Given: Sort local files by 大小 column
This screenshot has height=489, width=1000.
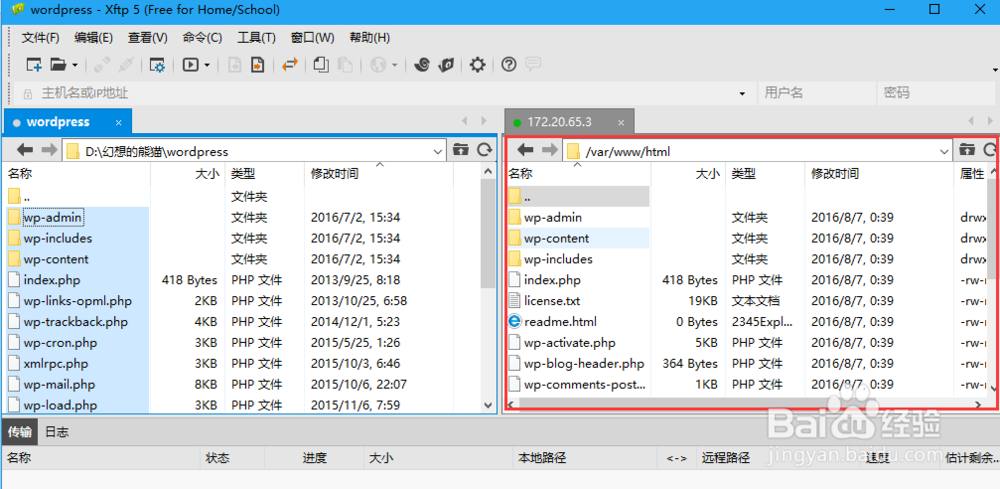Looking at the screenshot, I should (x=186, y=173).
